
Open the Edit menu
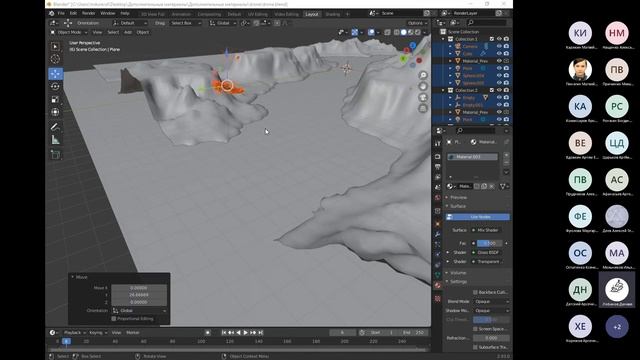click(73, 13)
